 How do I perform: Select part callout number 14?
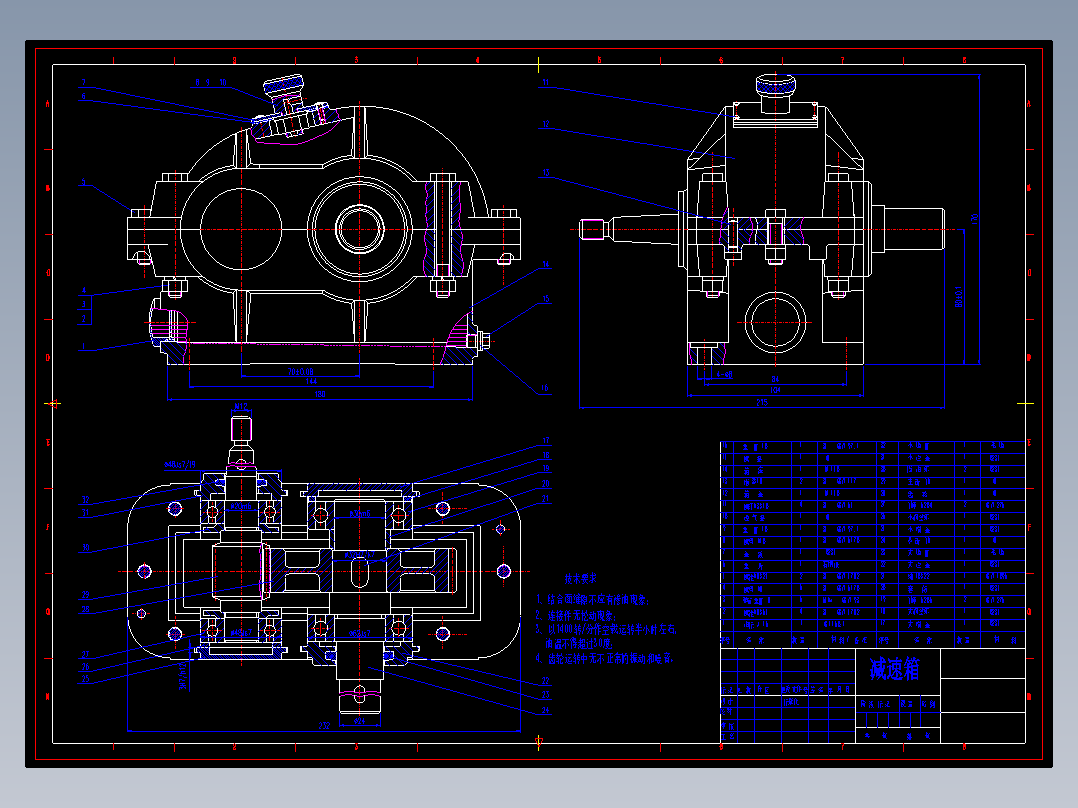pos(546,264)
